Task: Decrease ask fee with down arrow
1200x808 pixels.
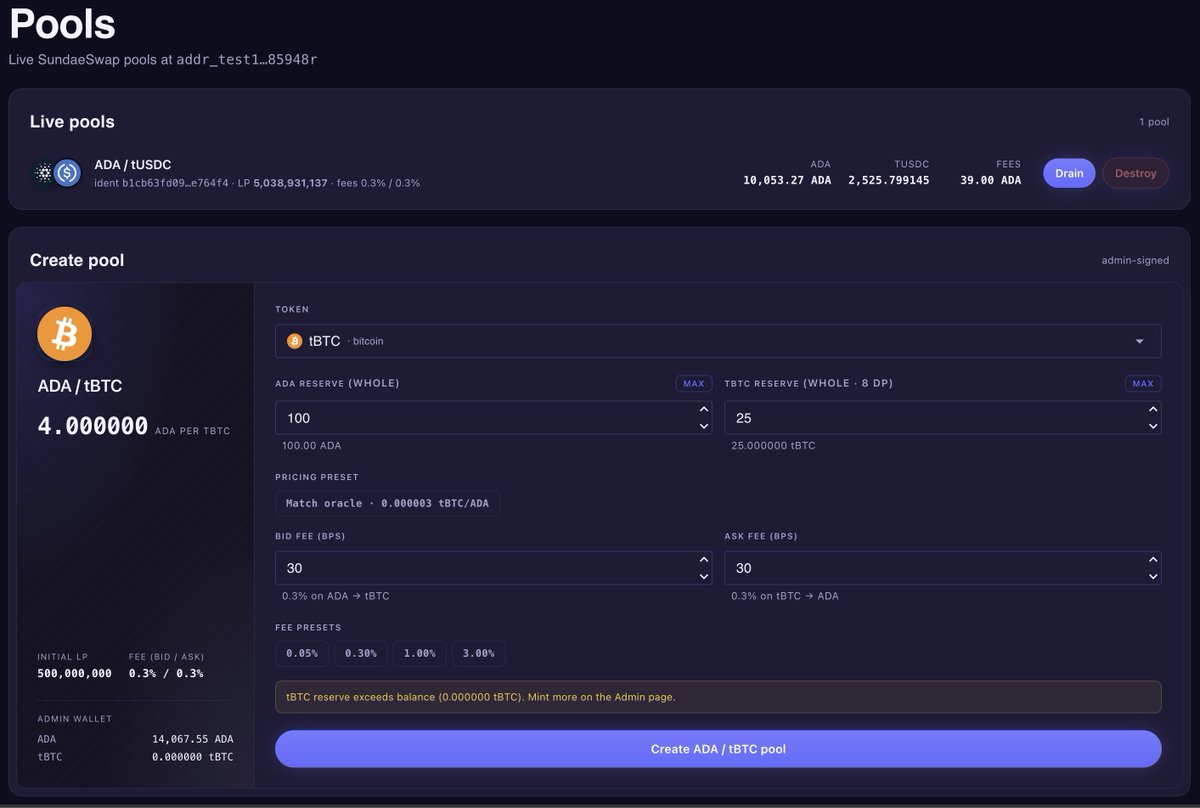Action: [1153, 576]
